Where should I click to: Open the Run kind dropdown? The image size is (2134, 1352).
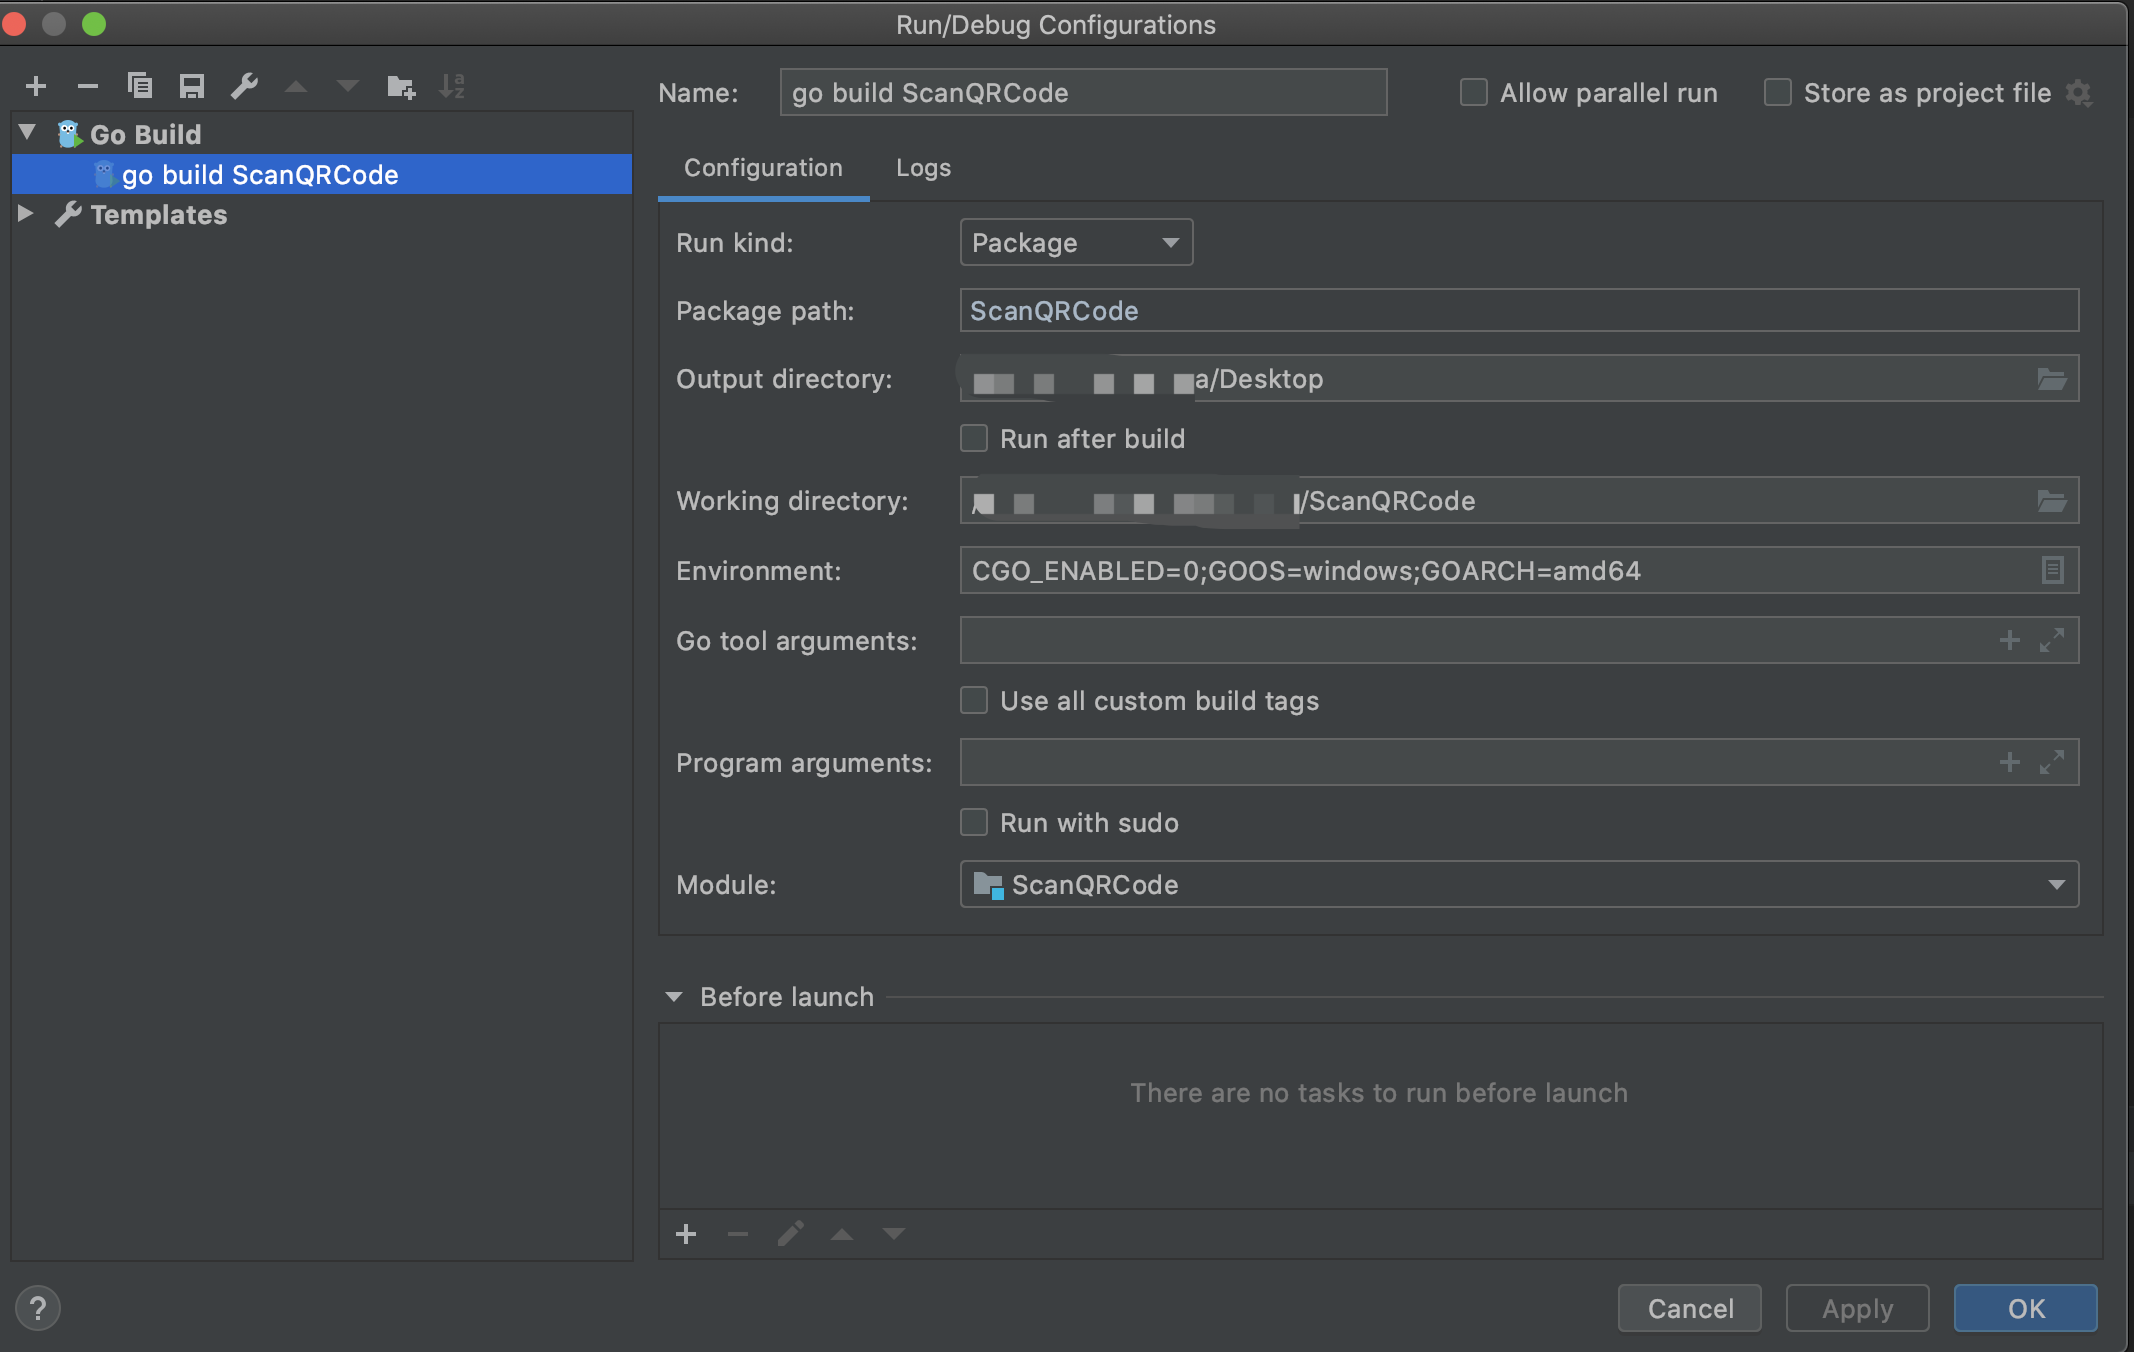[x=1076, y=243]
